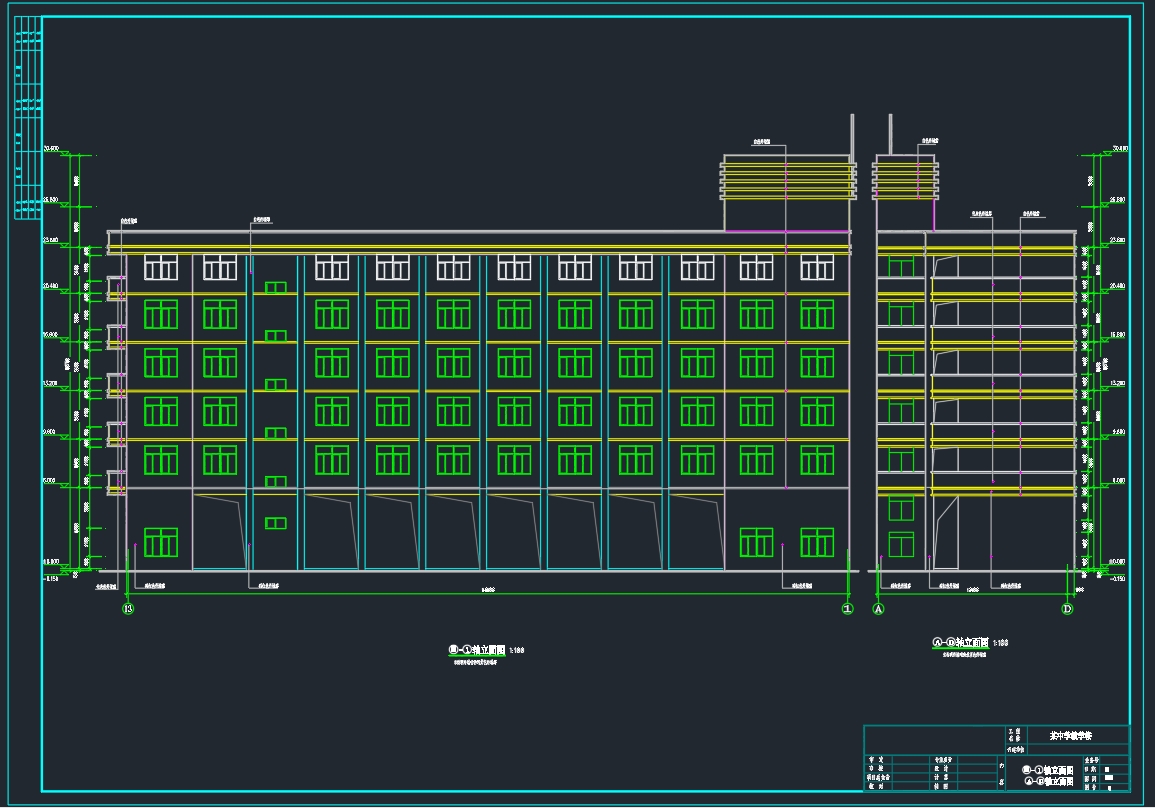Select the lowest green window on side elevation
The height and width of the screenshot is (808, 1155).
[x=901, y=545]
